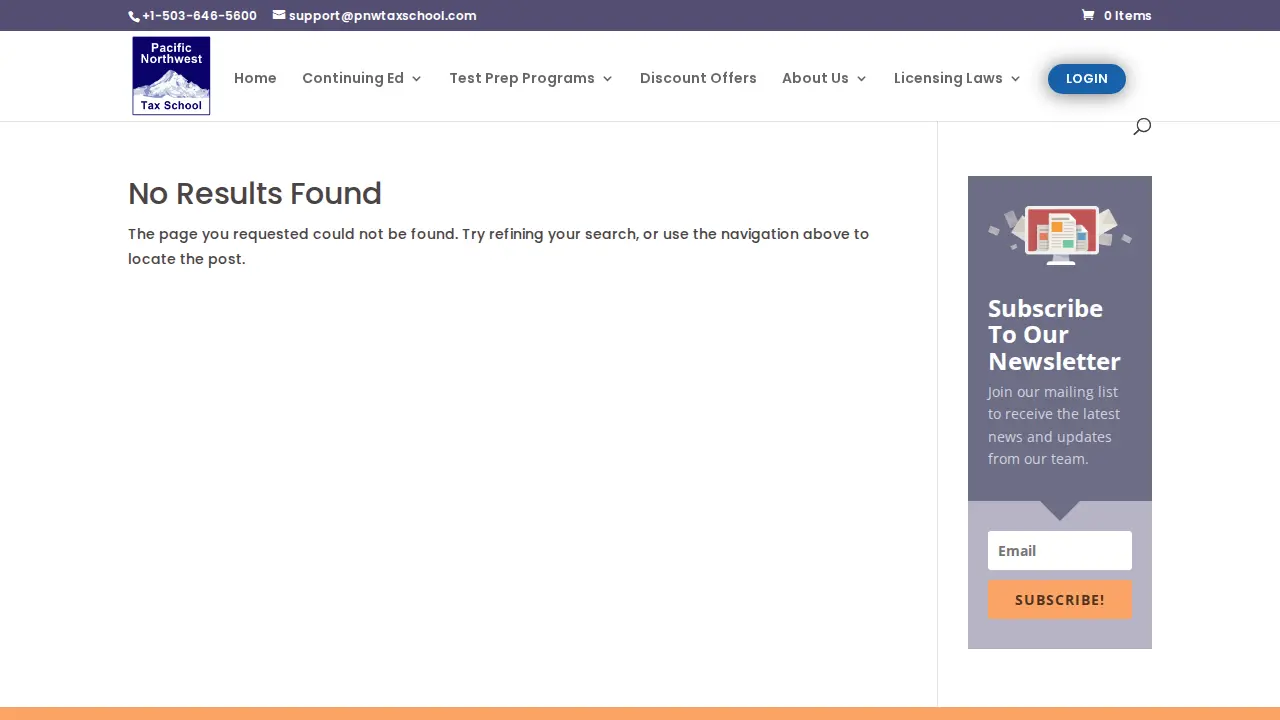Image resolution: width=1280 pixels, height=720 pixels.
Task: Open the search magnifier icon
Action: pyautogui.click(x=1142, y=126)
